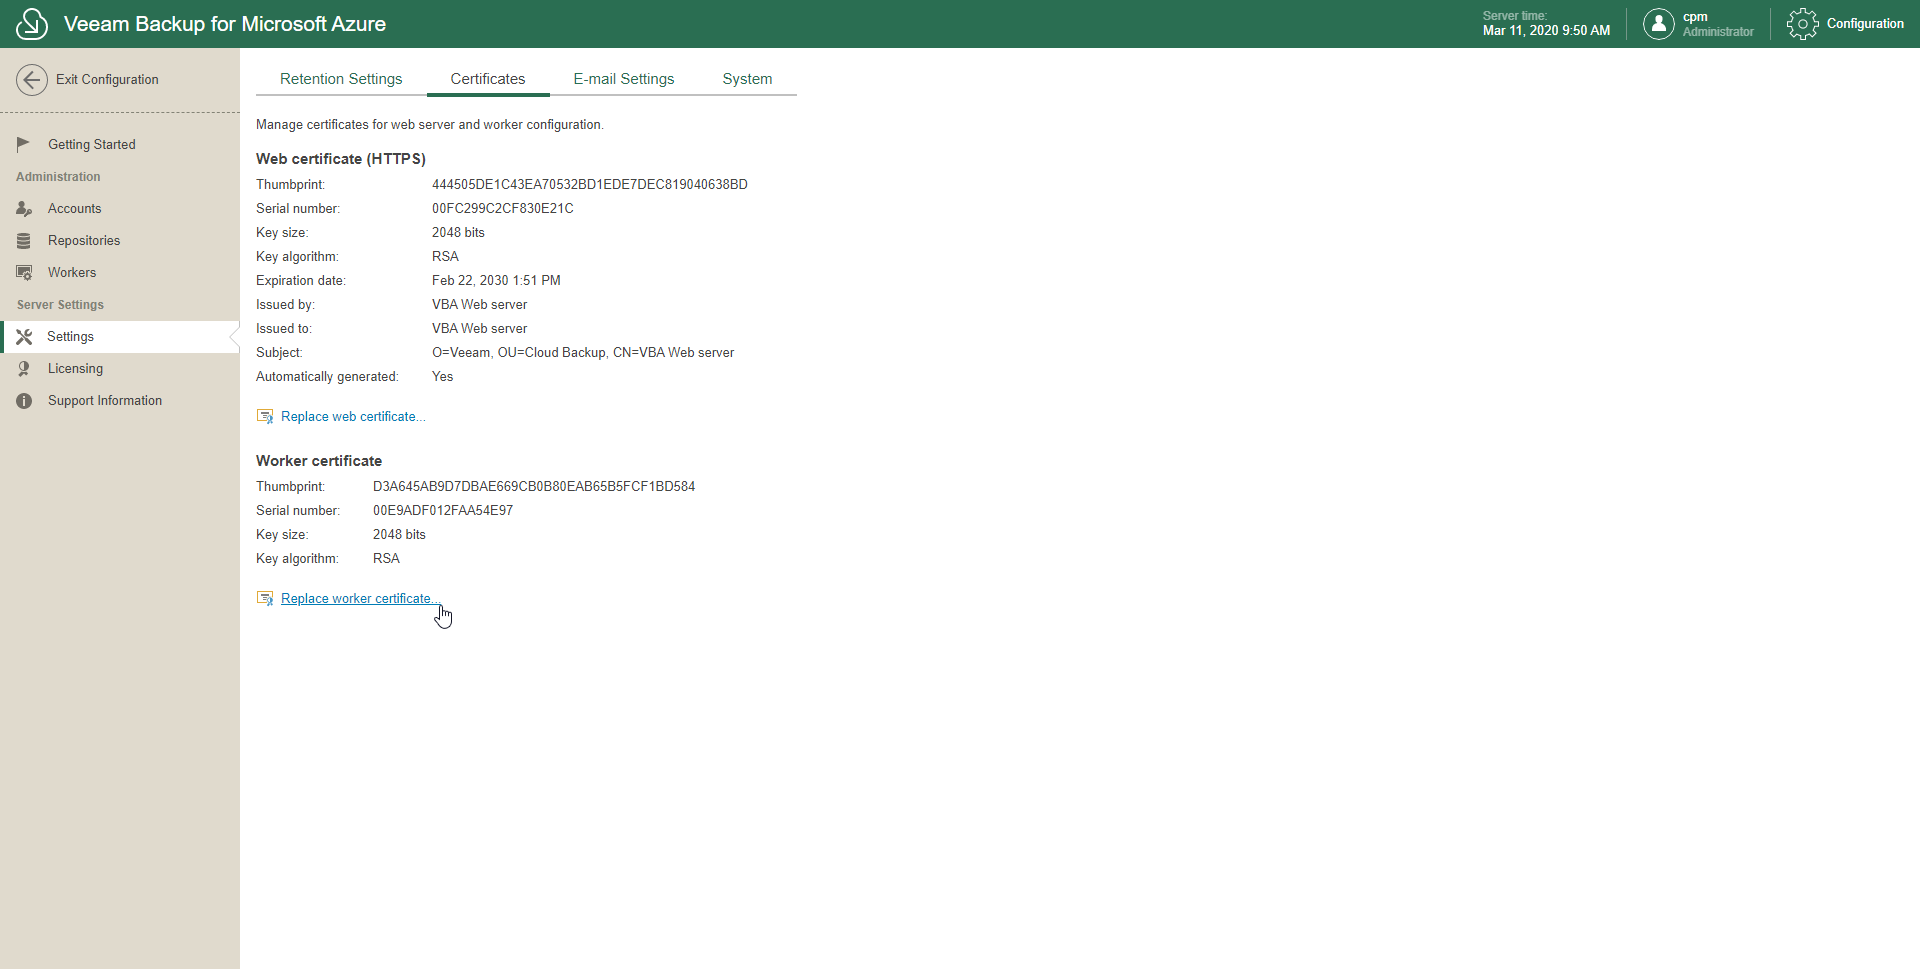This screenshot has height=969, width=1920.
Task: Click the web certificate thumbprint value
Action: click(x=590, y=184)
